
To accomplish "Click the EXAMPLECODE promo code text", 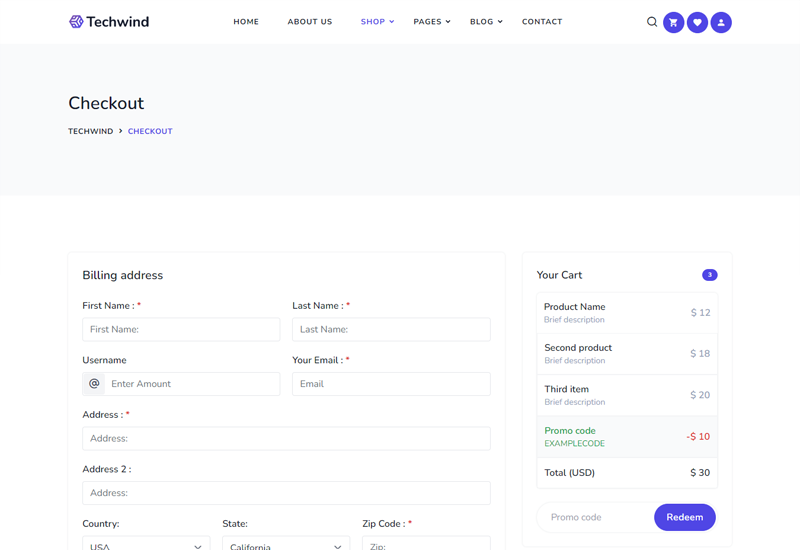I will coord(574,443).
